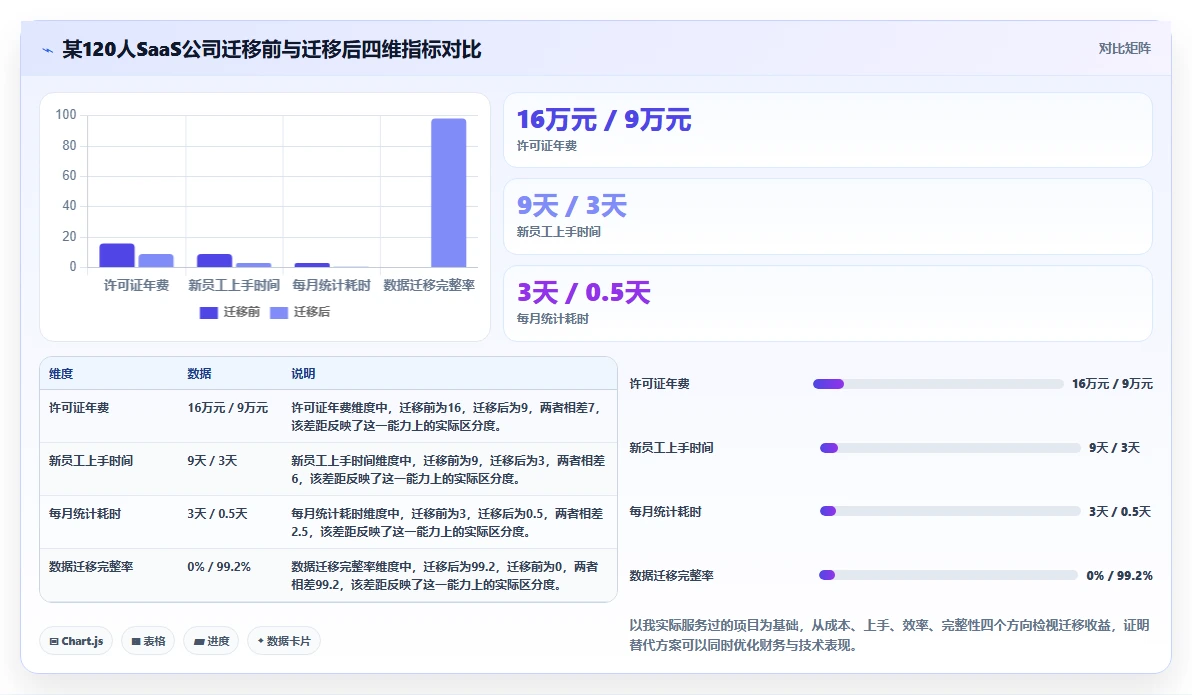Click the Chart.js tag chip
Viewport: 1192px width, 695px height.
[76, 641]
